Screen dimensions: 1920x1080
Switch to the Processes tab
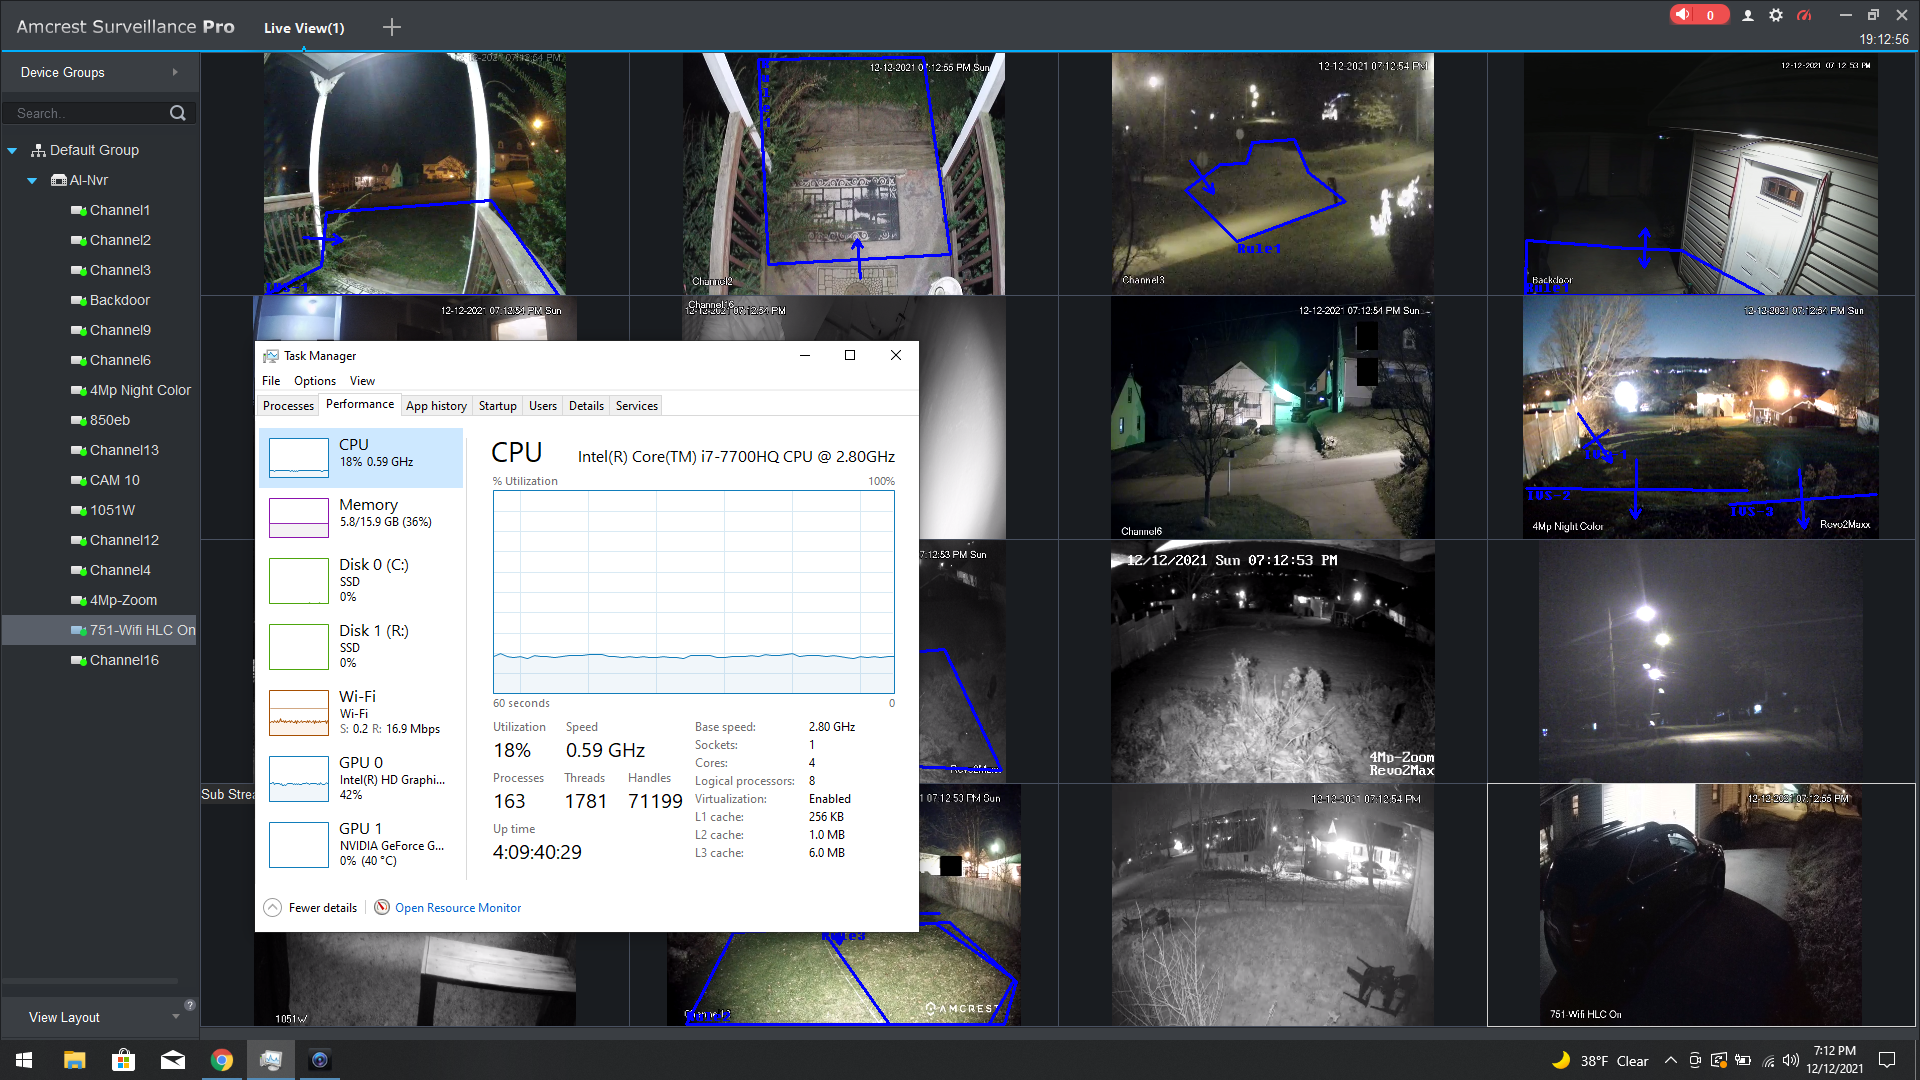click(x=288, y=406)
